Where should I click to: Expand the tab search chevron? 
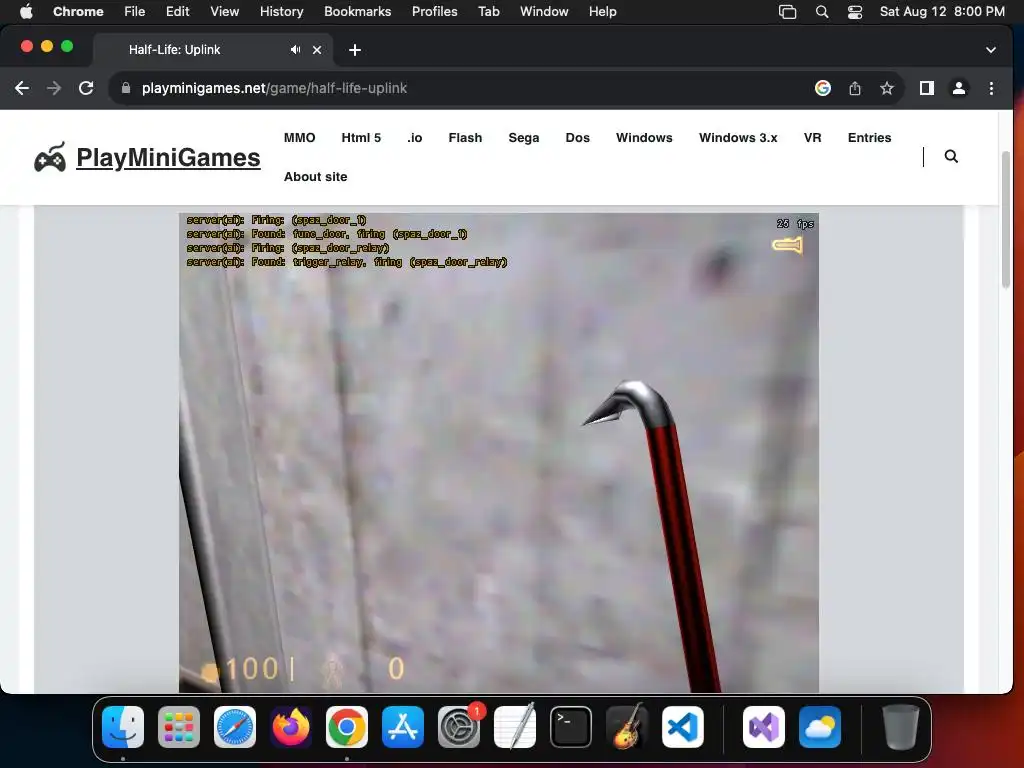tap(991, 50)
